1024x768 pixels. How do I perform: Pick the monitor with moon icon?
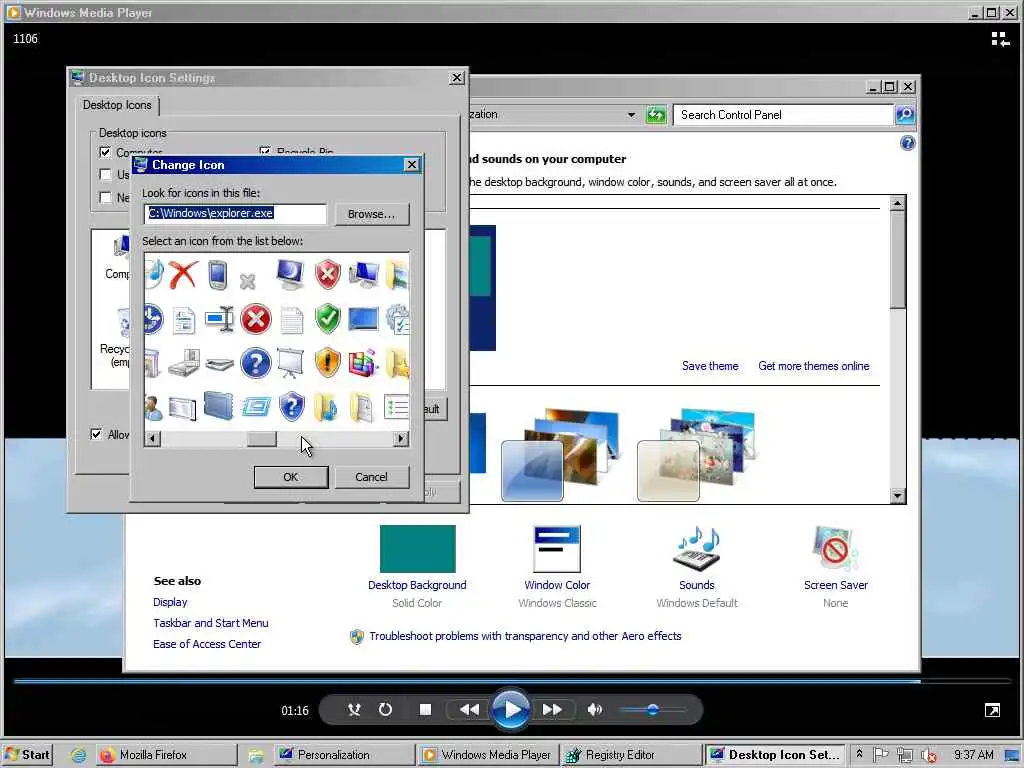[290, 274]
